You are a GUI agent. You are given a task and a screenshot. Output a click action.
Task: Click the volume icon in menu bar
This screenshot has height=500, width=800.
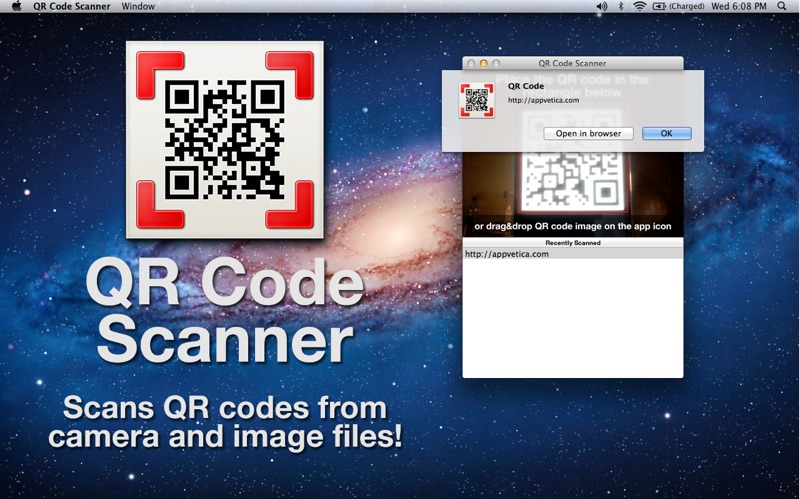pyautogui.click(x=602, y=6)
